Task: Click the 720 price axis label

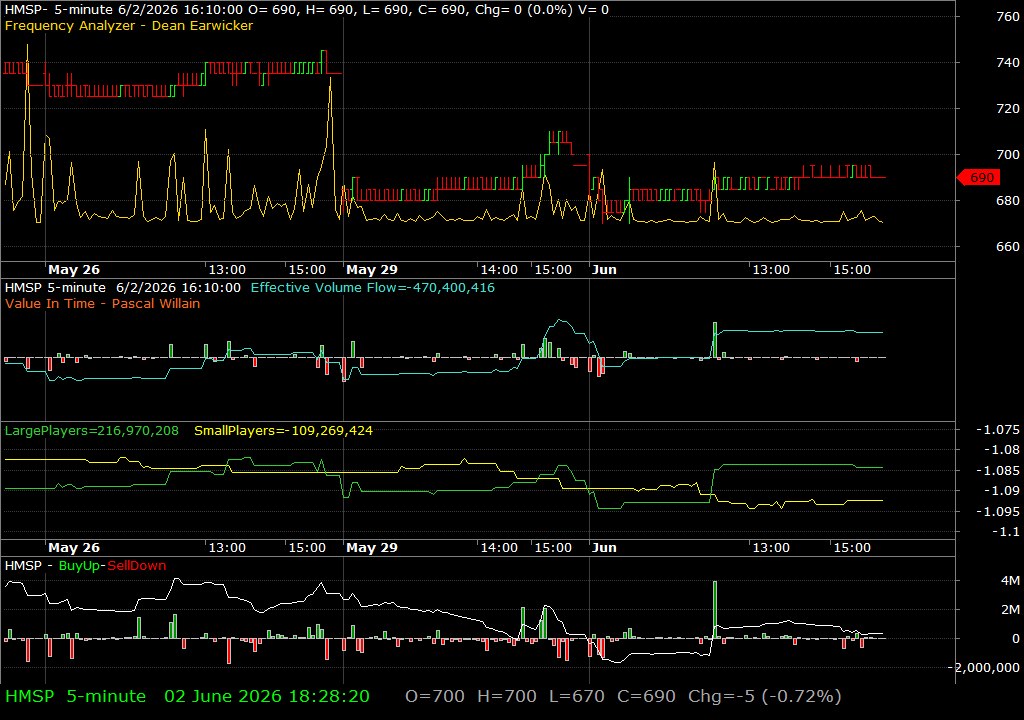Action: [1008, 108]
